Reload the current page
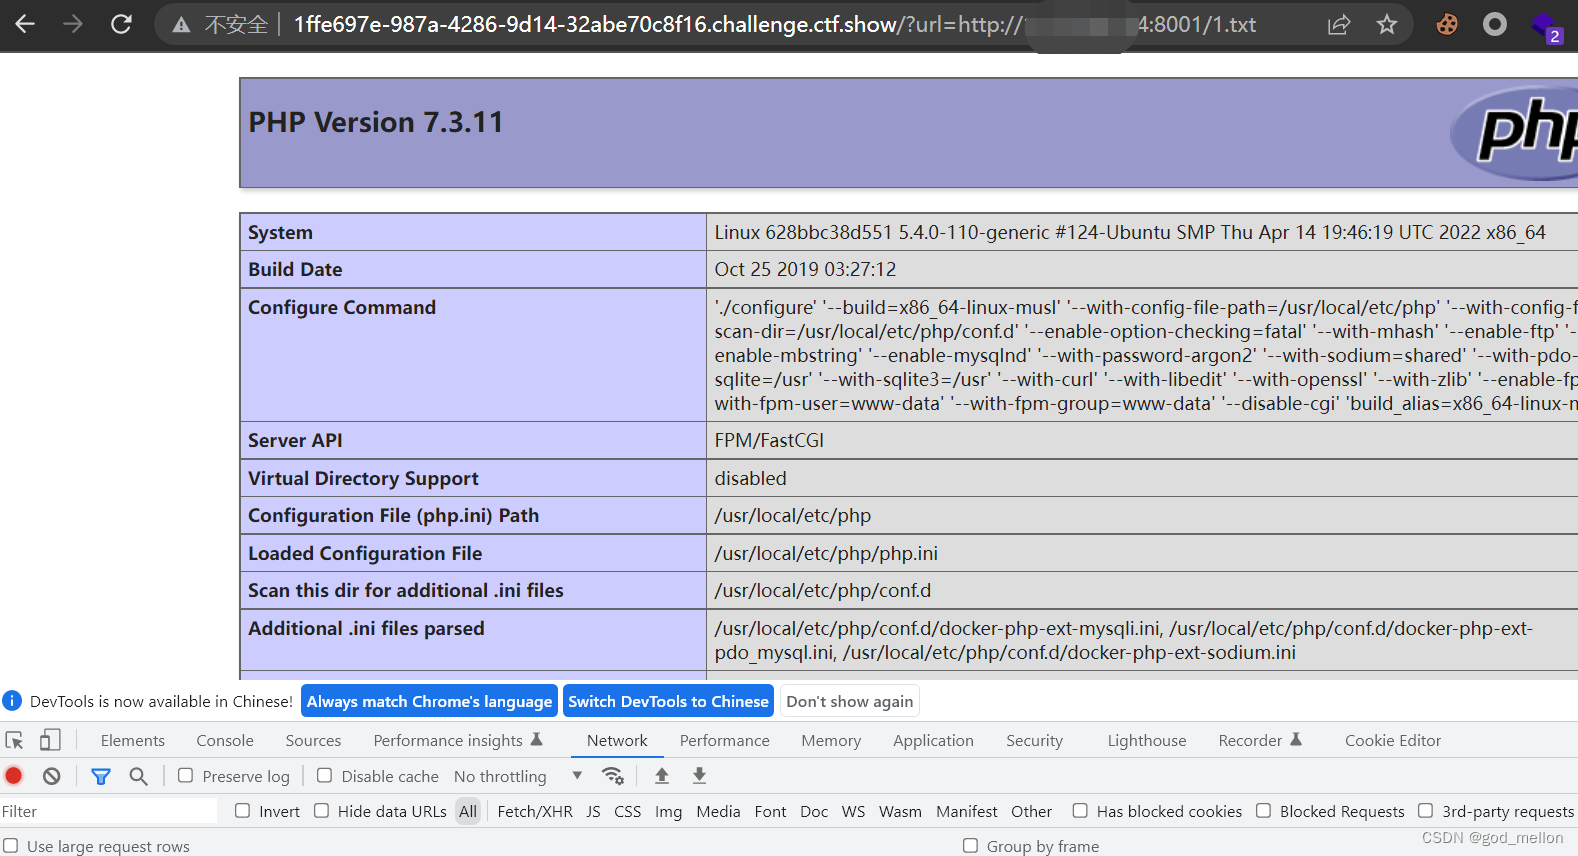Image resolution: width=1578 pixels, height=856 pixels. pyautogui.click(x=121, y=24)
